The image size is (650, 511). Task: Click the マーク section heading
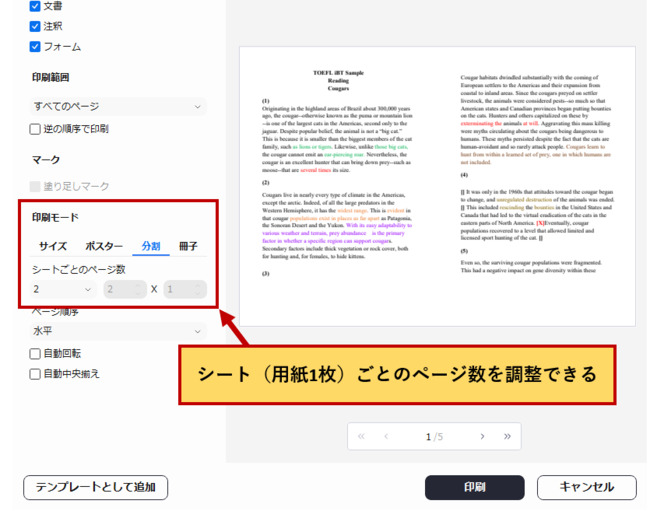[x=46, y=160]
